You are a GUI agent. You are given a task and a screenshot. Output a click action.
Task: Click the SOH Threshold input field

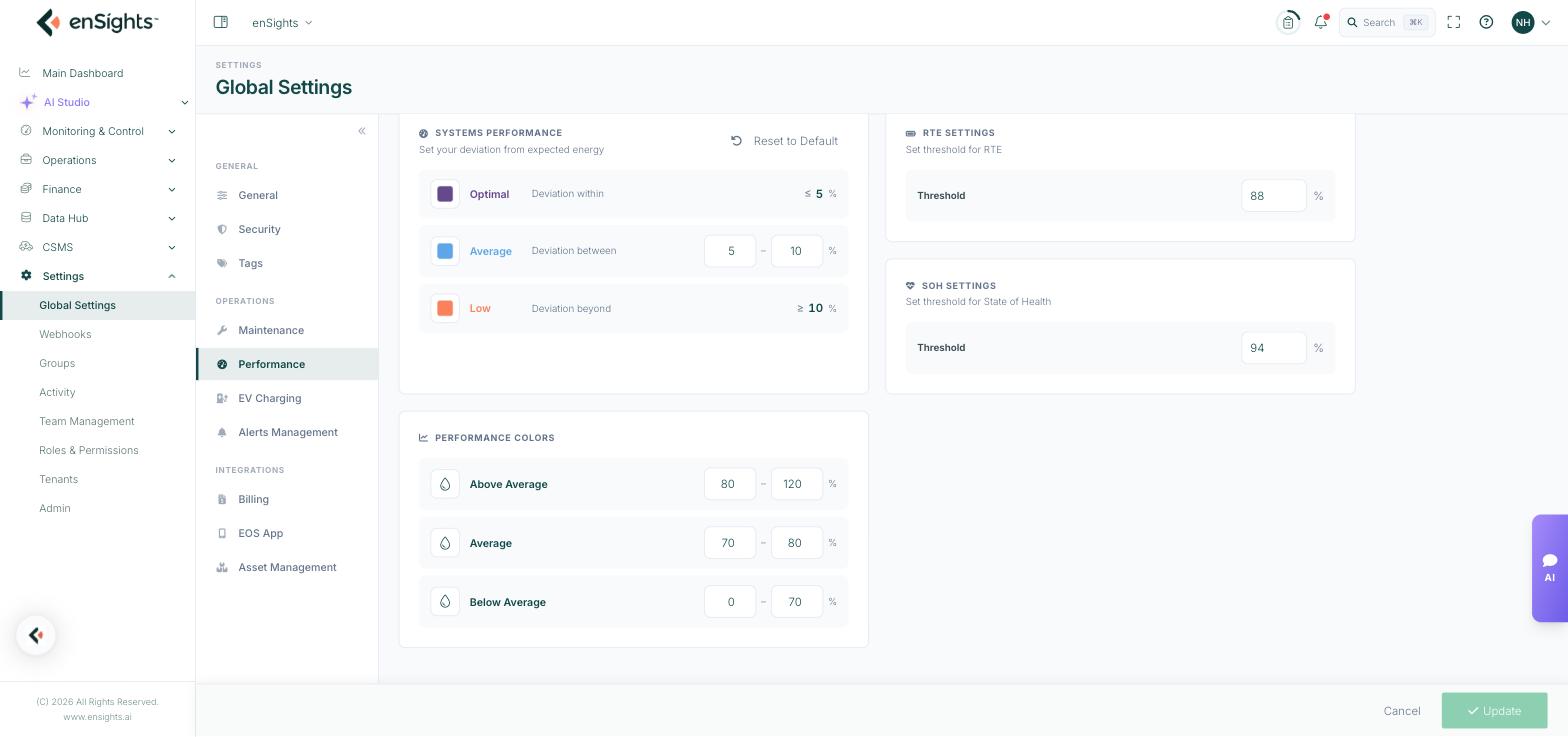[1274, 348]
